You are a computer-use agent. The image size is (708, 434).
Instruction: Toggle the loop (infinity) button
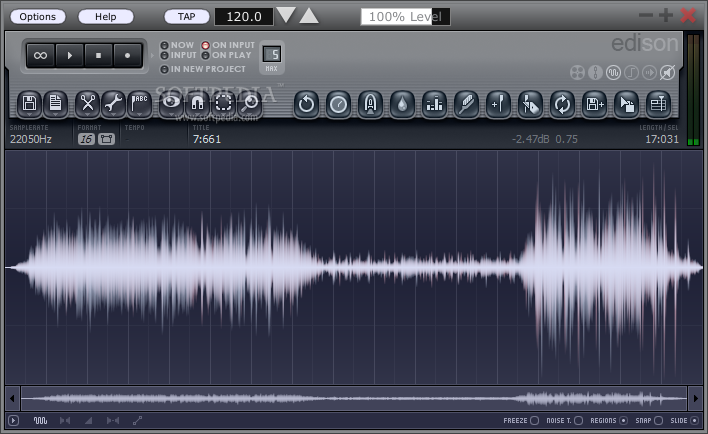[40, 56]
